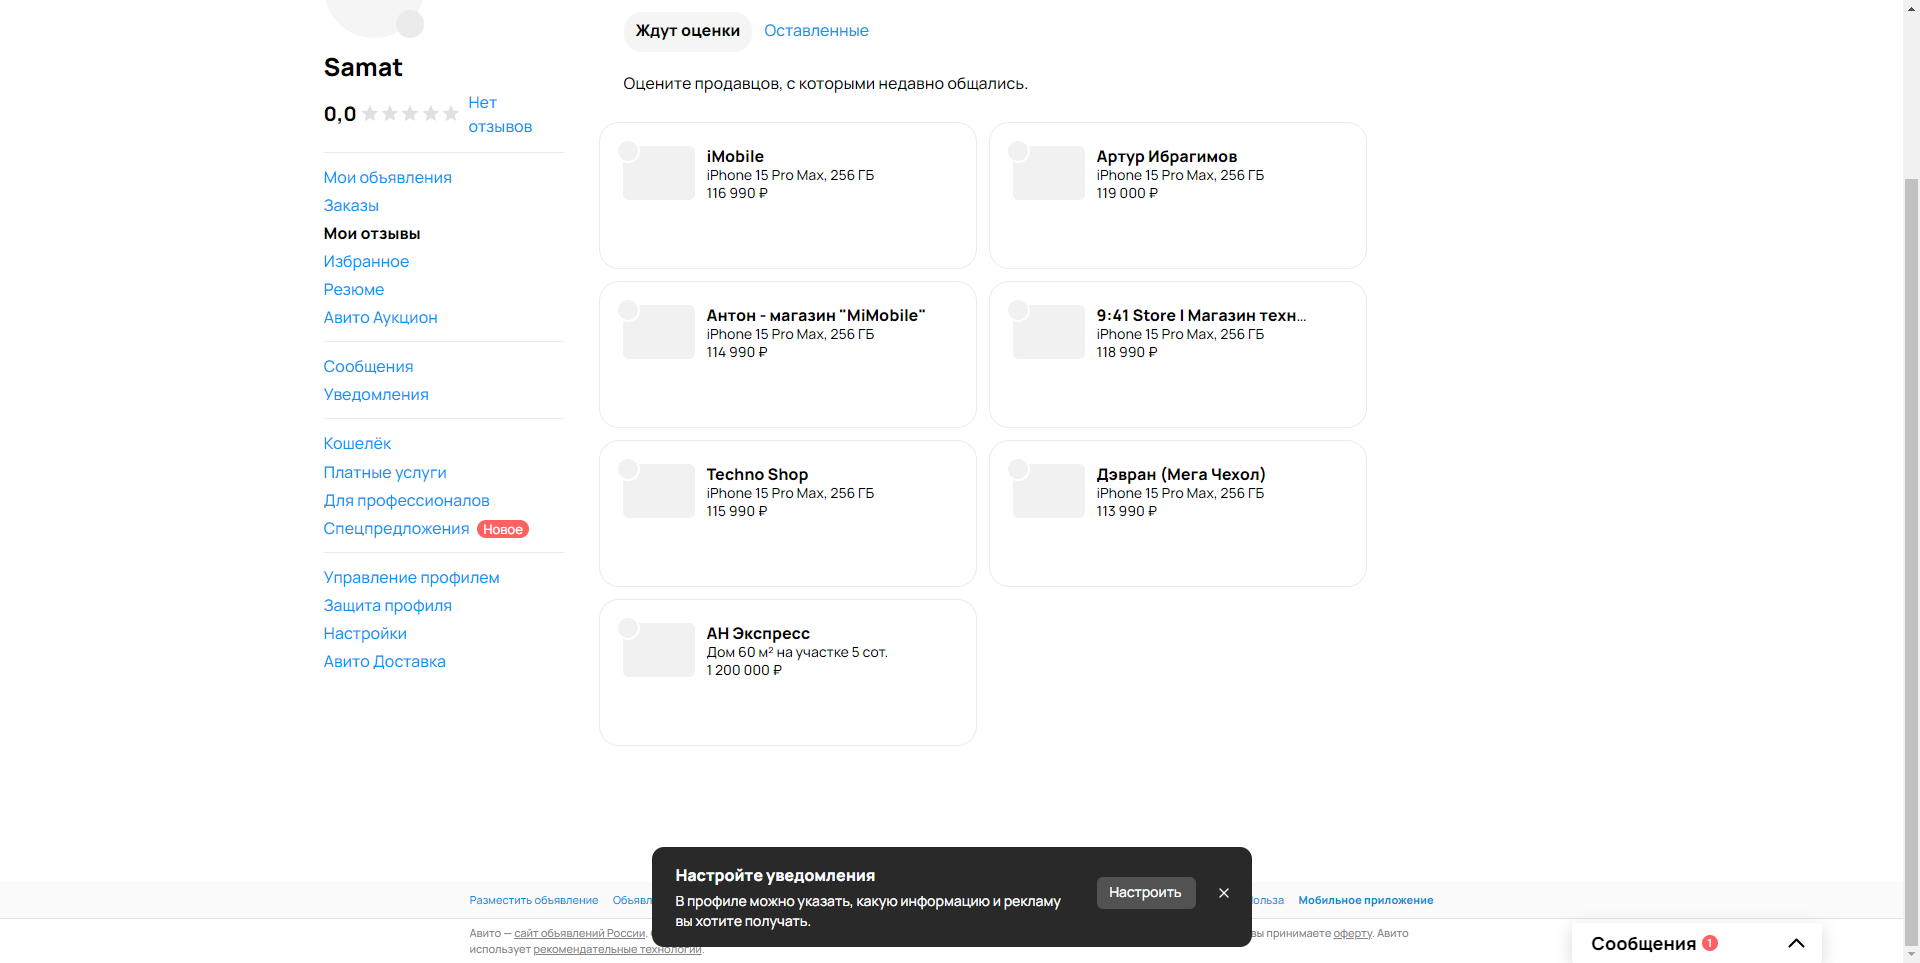Click the price 116 990 ₽

coord(737,193)
